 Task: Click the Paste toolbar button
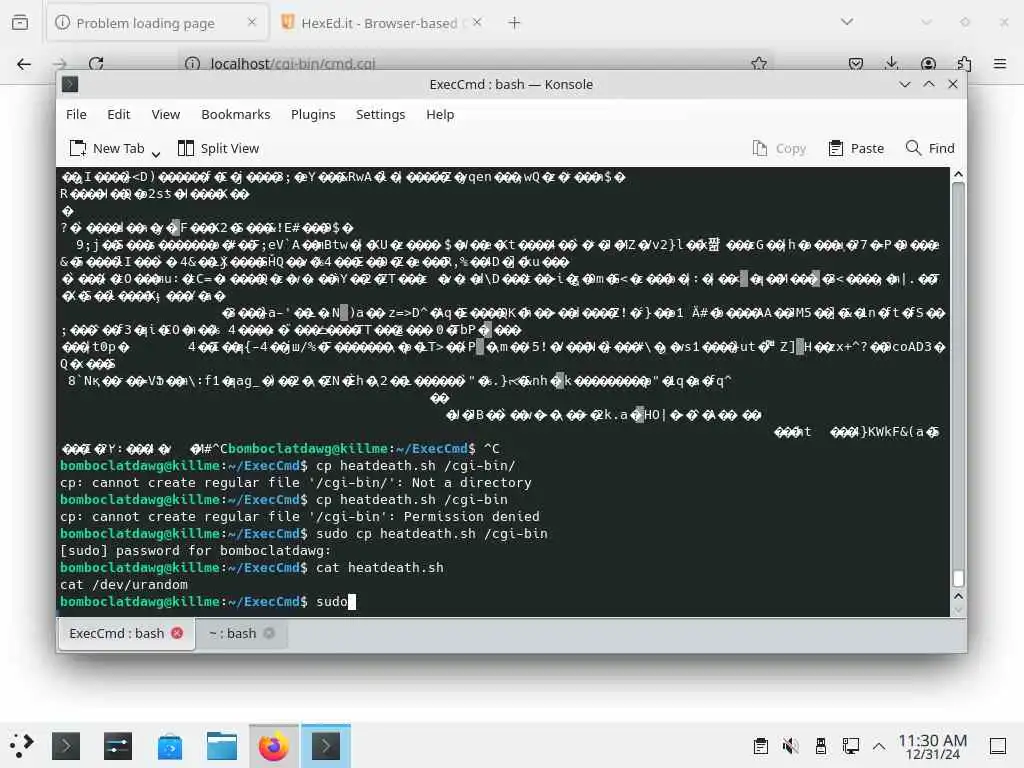856,148
